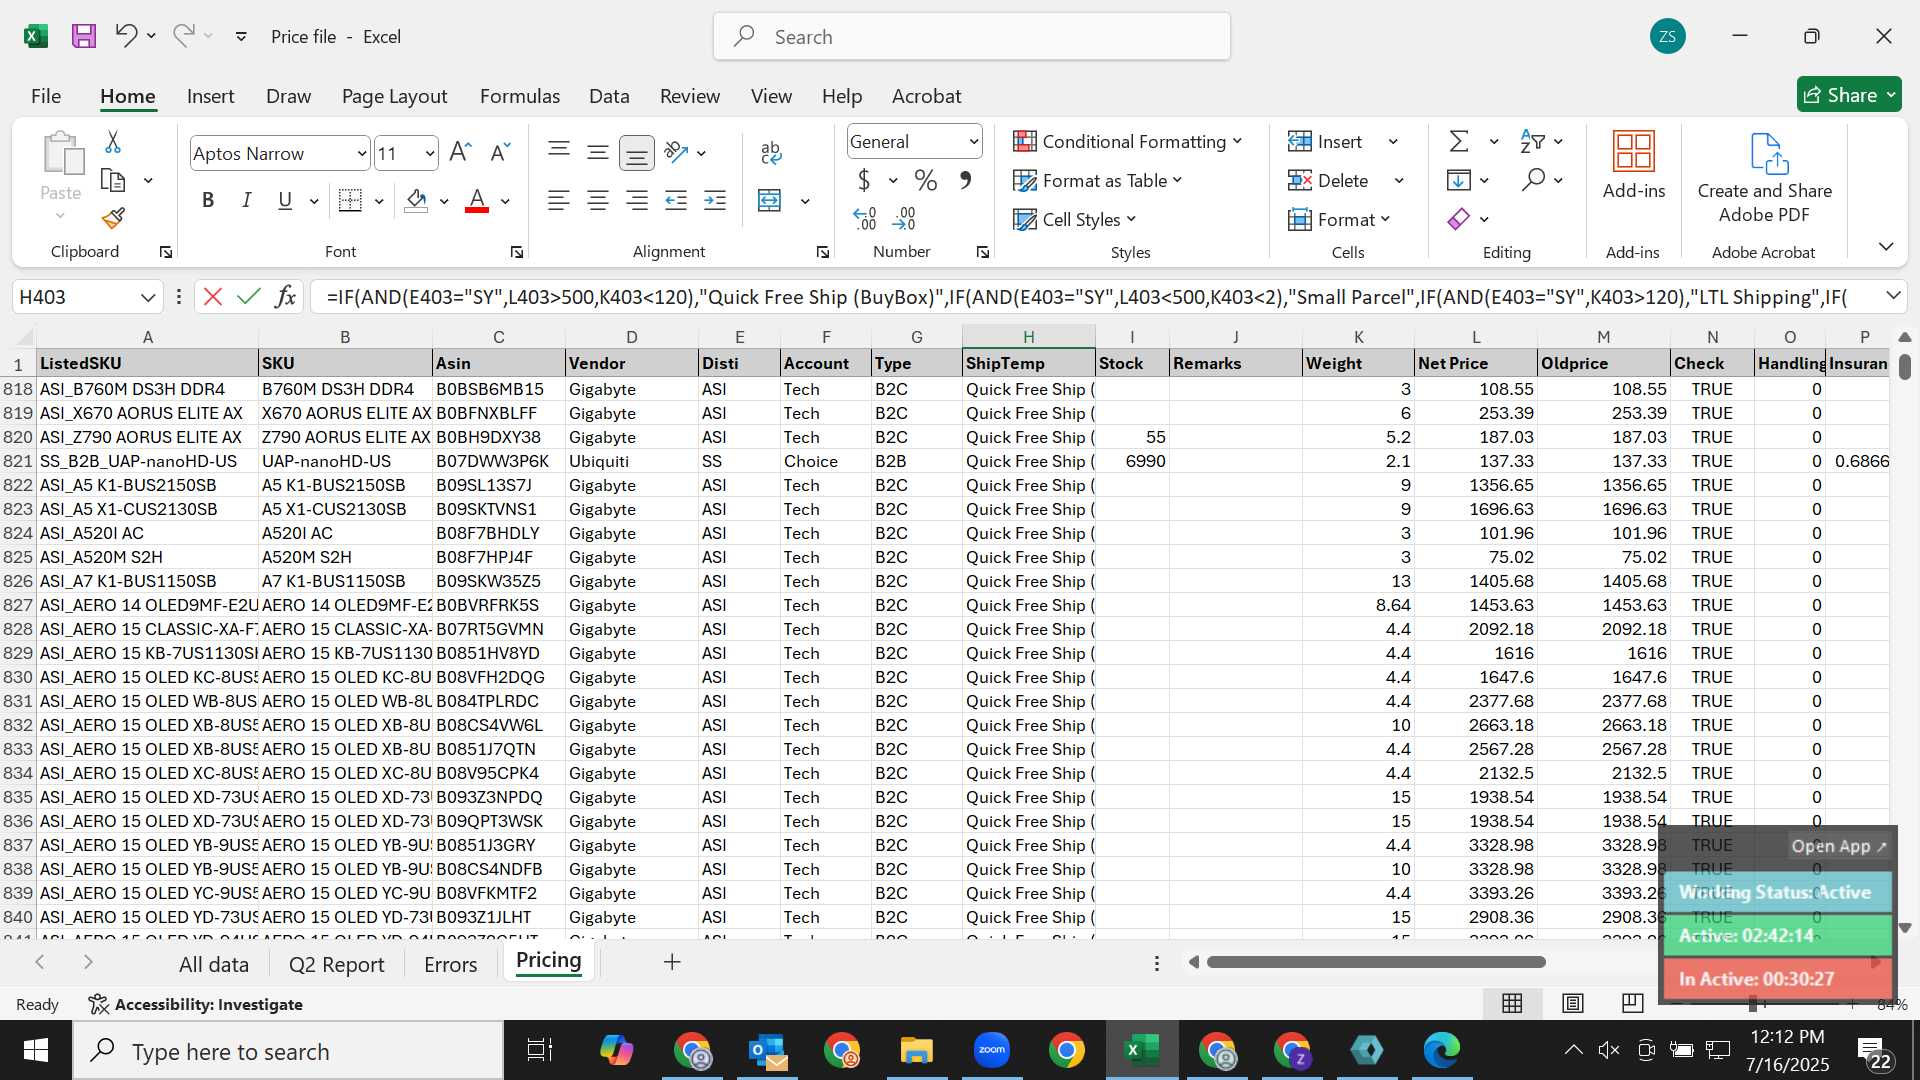This screenshot has height=1080, width=1920.
Task: Toggle Align Right for text
Action: 637,201
